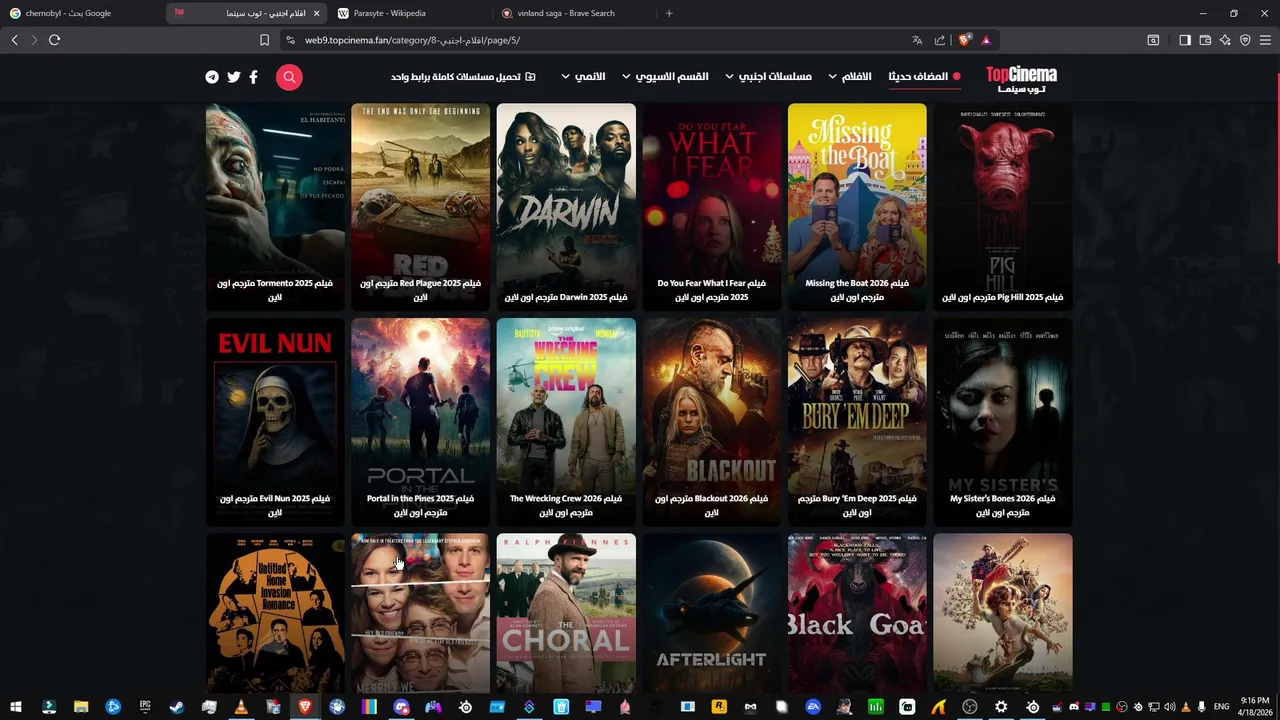Click the Brave browser taskbar icon
1280x720 pixels.
pyautogui.click(x=305, y=707)
